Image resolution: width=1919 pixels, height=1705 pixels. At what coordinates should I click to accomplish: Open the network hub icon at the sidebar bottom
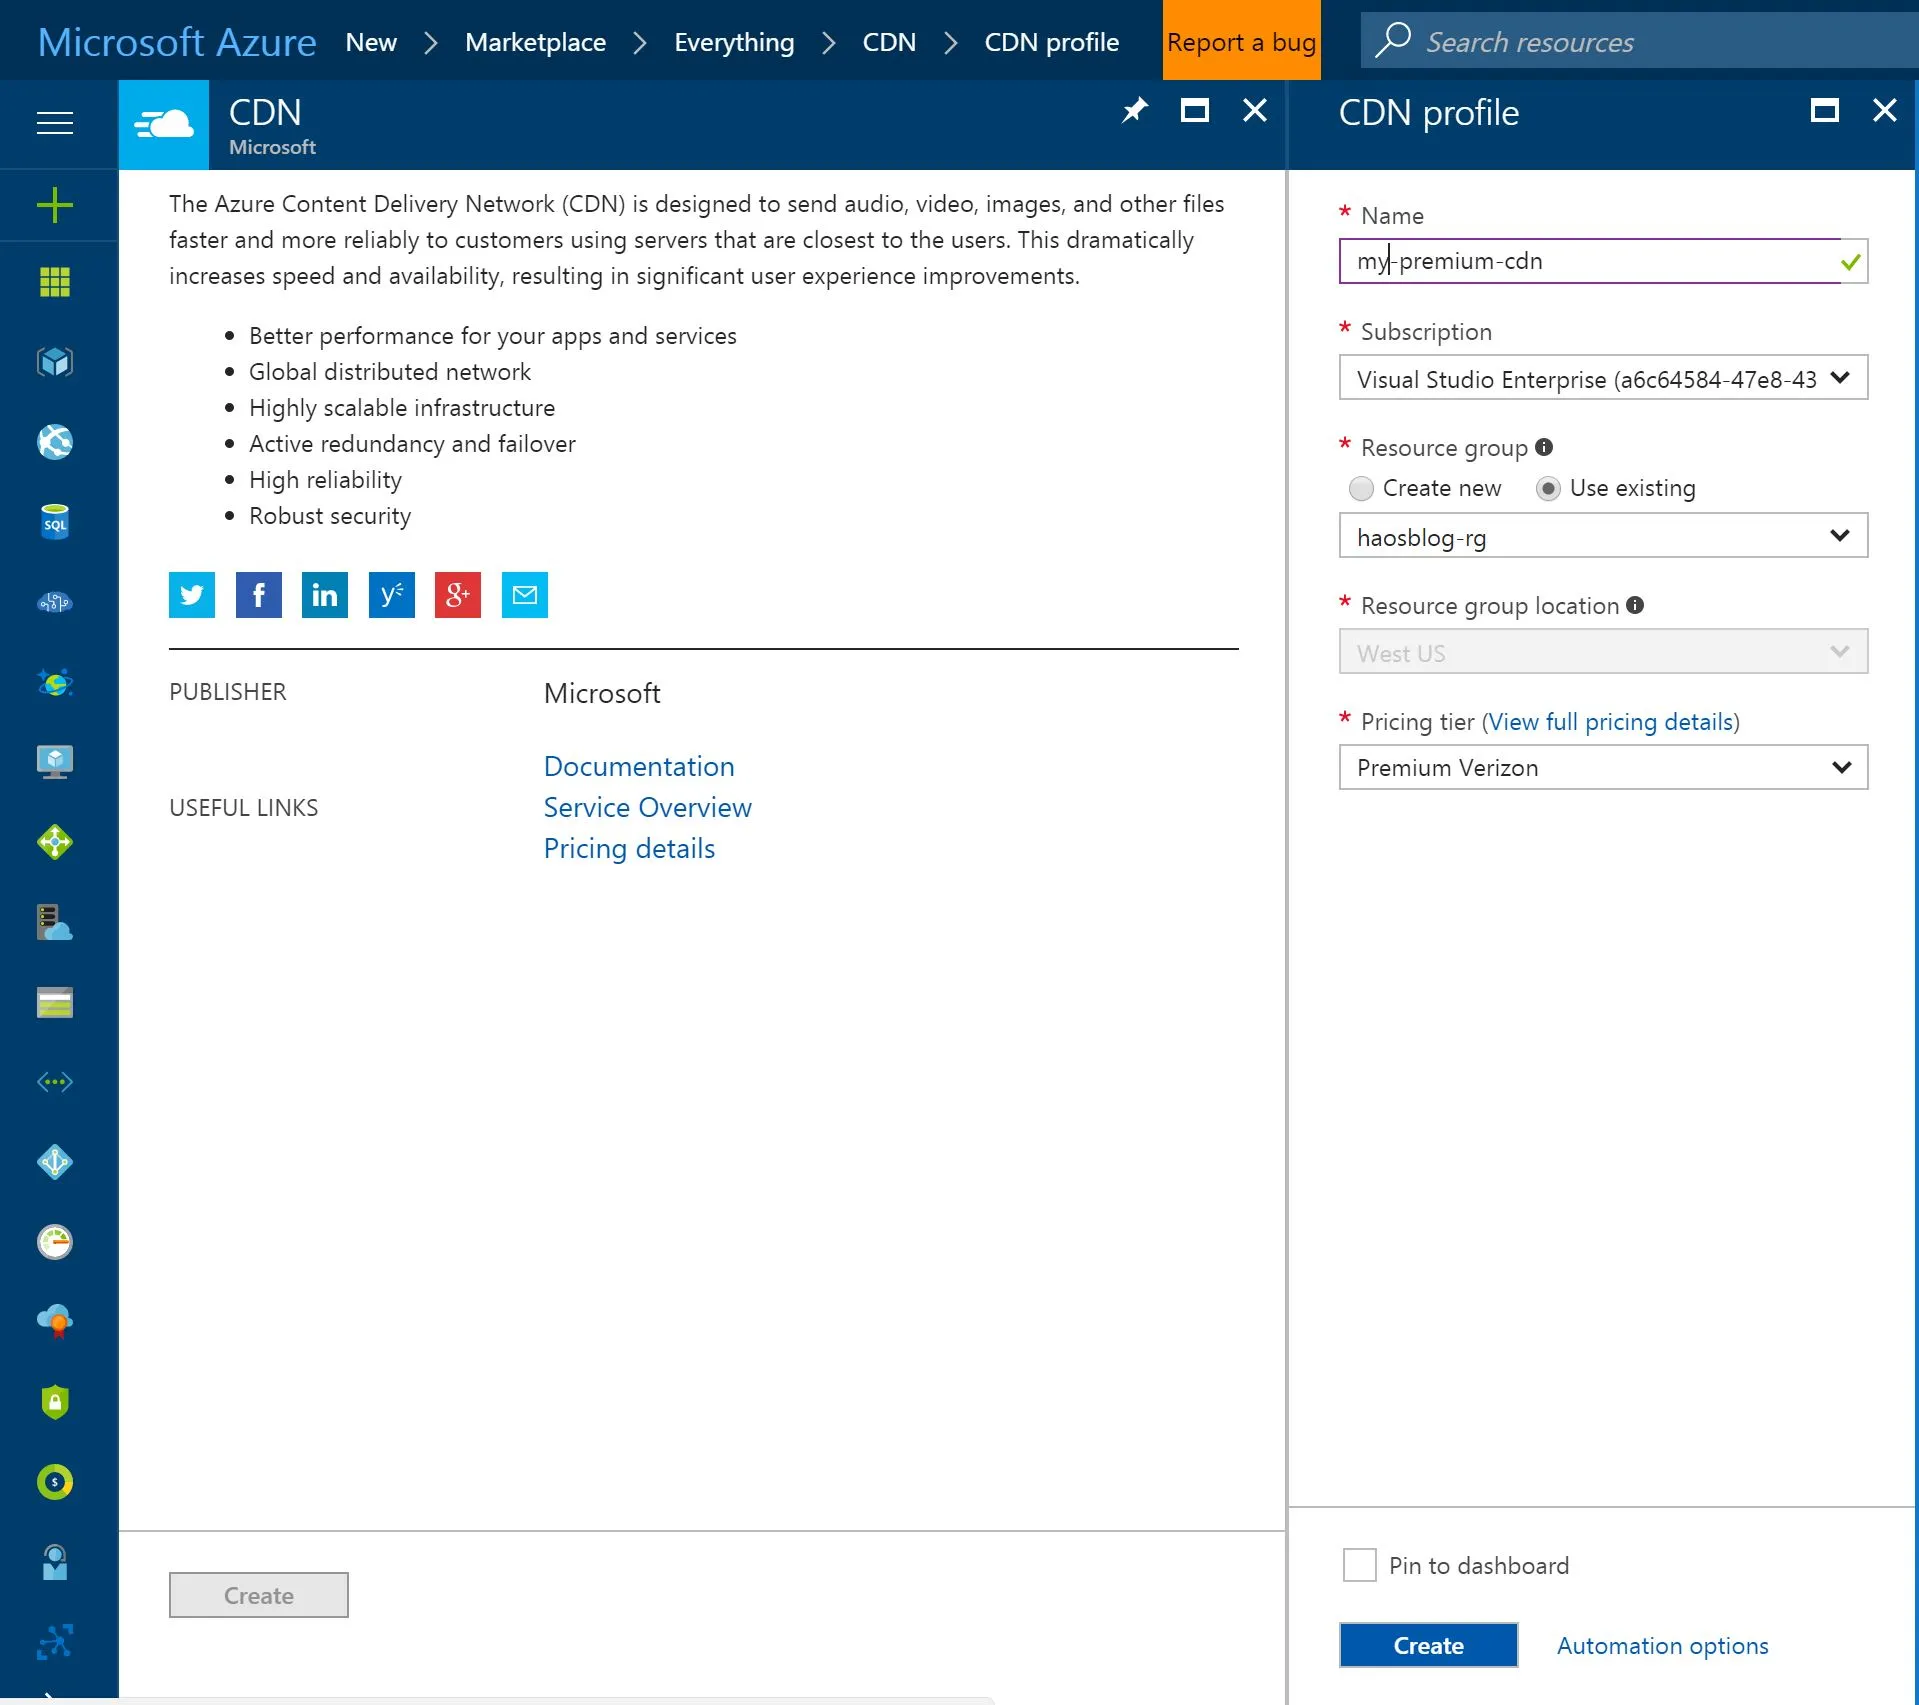(x=55, y=1642)
